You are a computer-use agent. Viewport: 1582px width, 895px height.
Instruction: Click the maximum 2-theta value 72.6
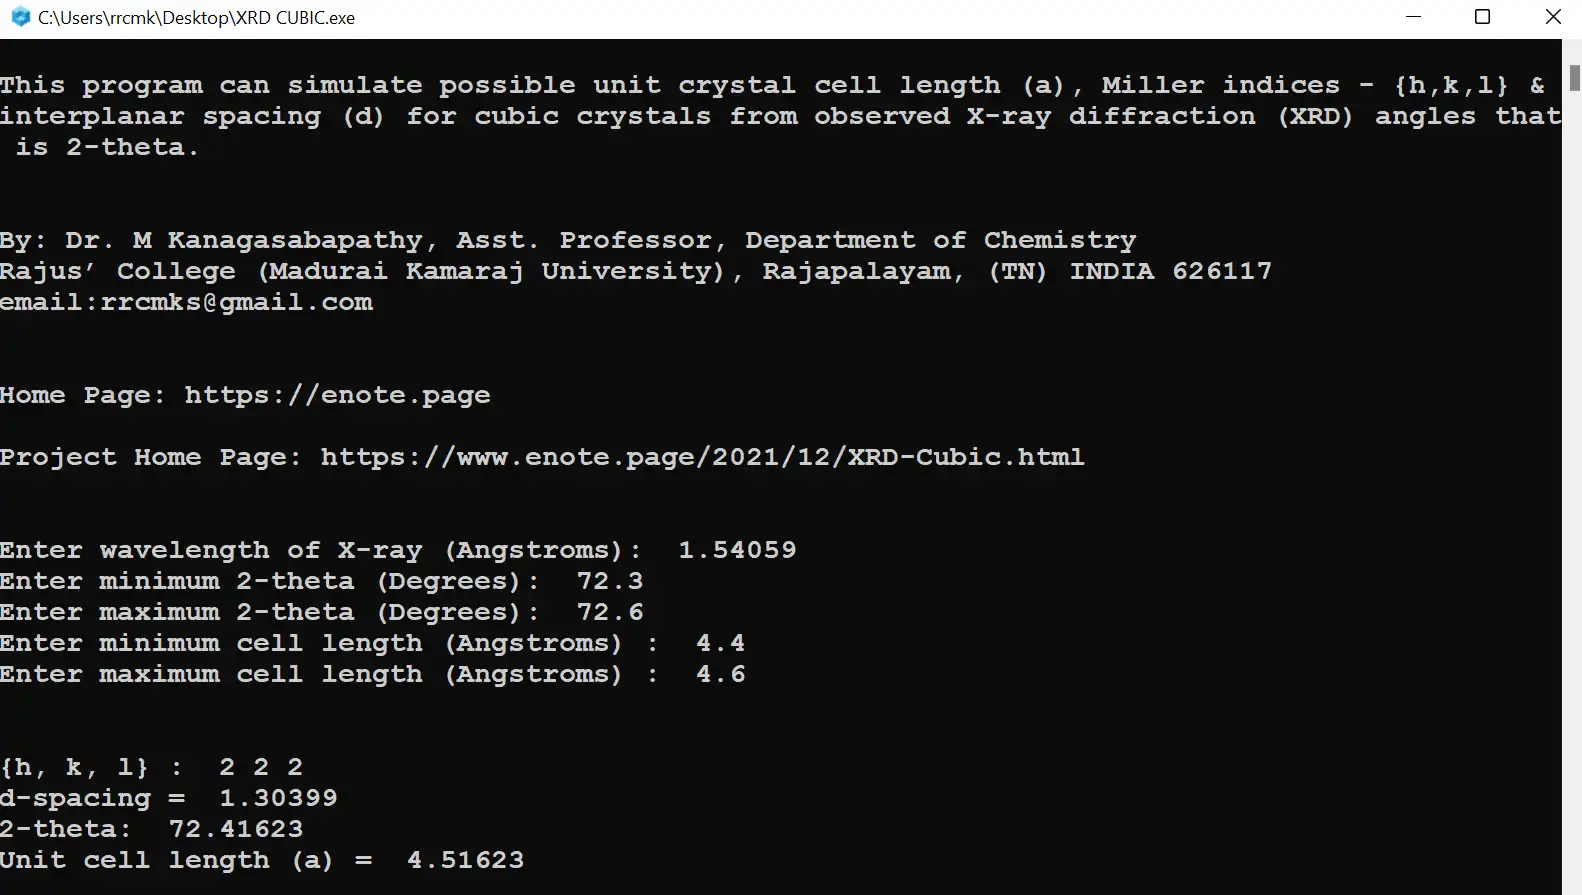click(610, 612)
